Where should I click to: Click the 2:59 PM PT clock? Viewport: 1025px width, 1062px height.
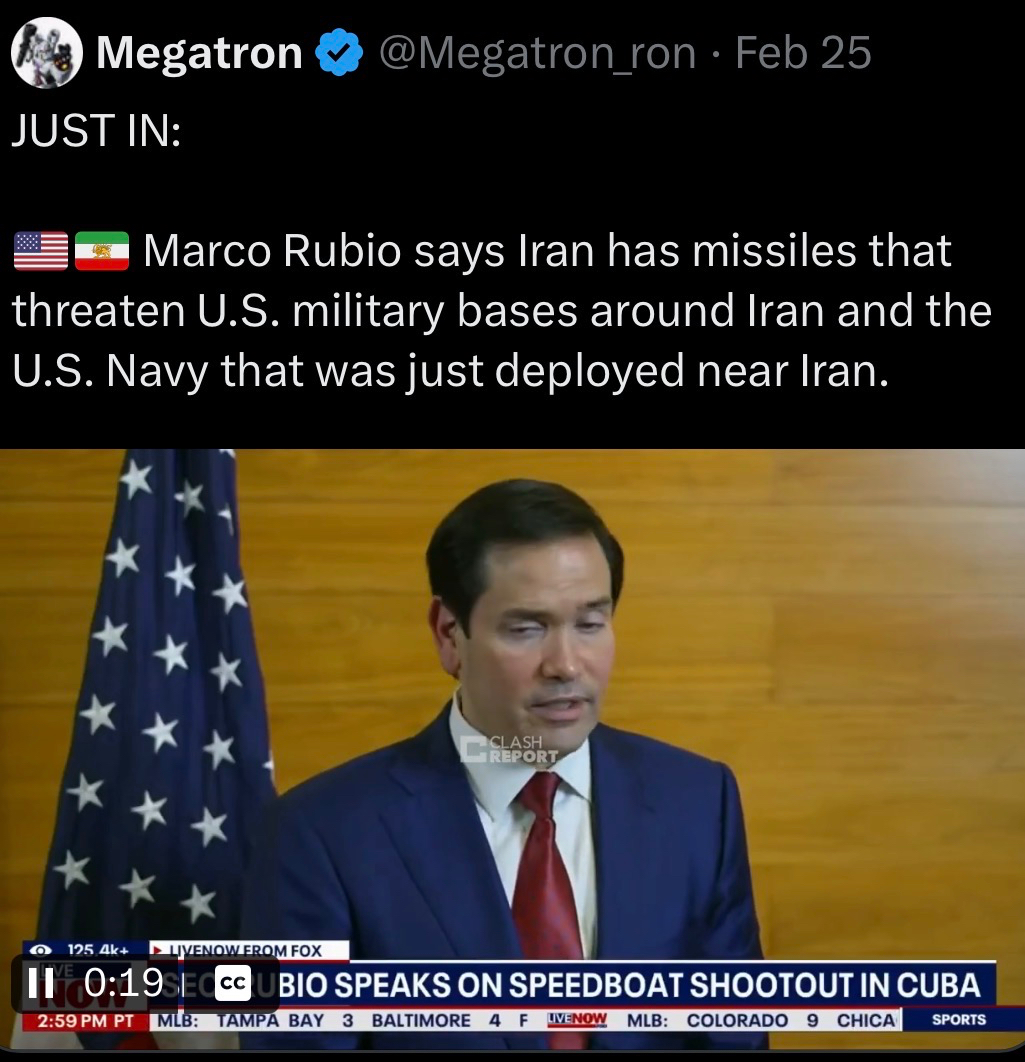click(x=85, y=1020)
